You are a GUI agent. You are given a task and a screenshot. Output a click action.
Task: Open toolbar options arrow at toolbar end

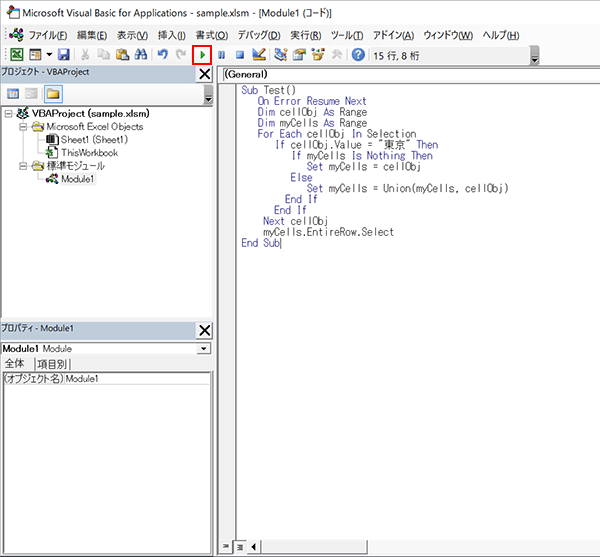pos(535,55)
